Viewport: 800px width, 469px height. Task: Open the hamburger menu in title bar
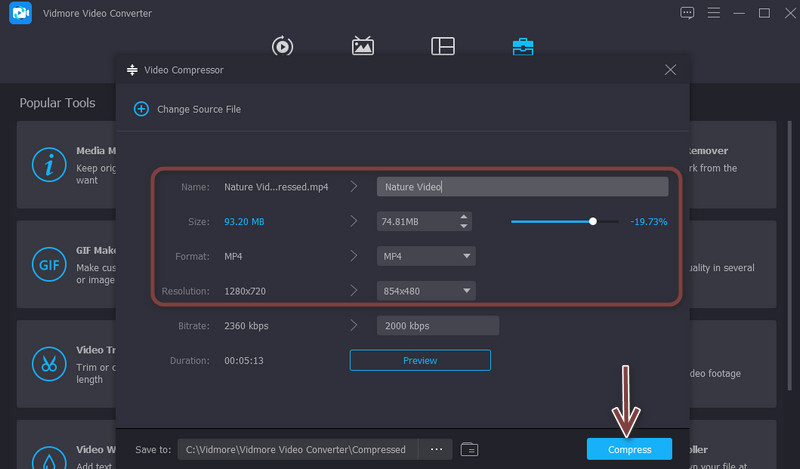713,13
